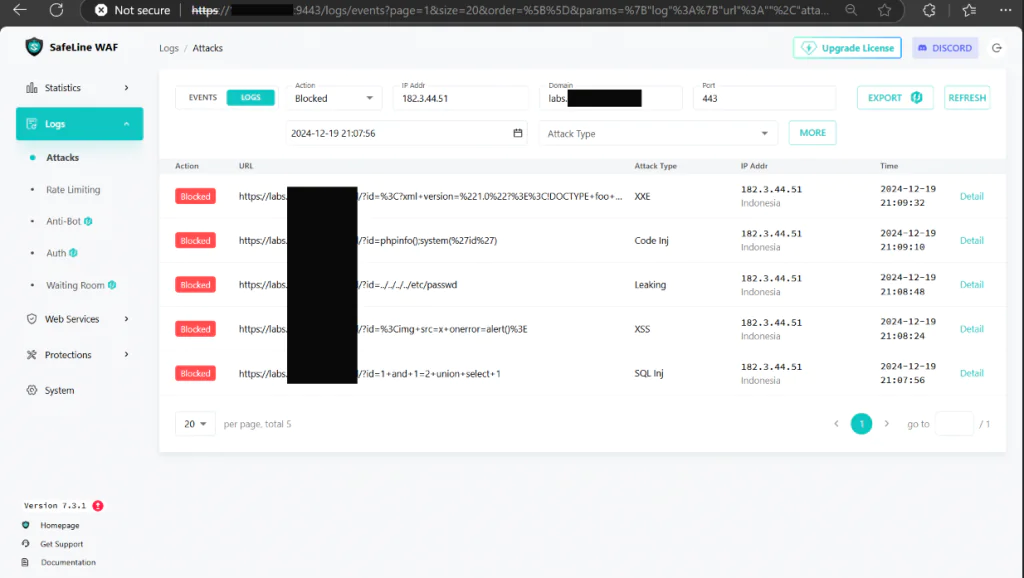This screenshot has width=1024, height=578.
Task: Open the Anti-Bot submenu item
Action: pos(63,221)
